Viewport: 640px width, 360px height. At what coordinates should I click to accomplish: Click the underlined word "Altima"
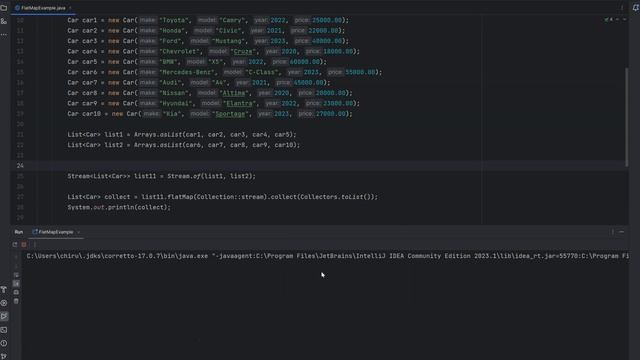[234, 93]
